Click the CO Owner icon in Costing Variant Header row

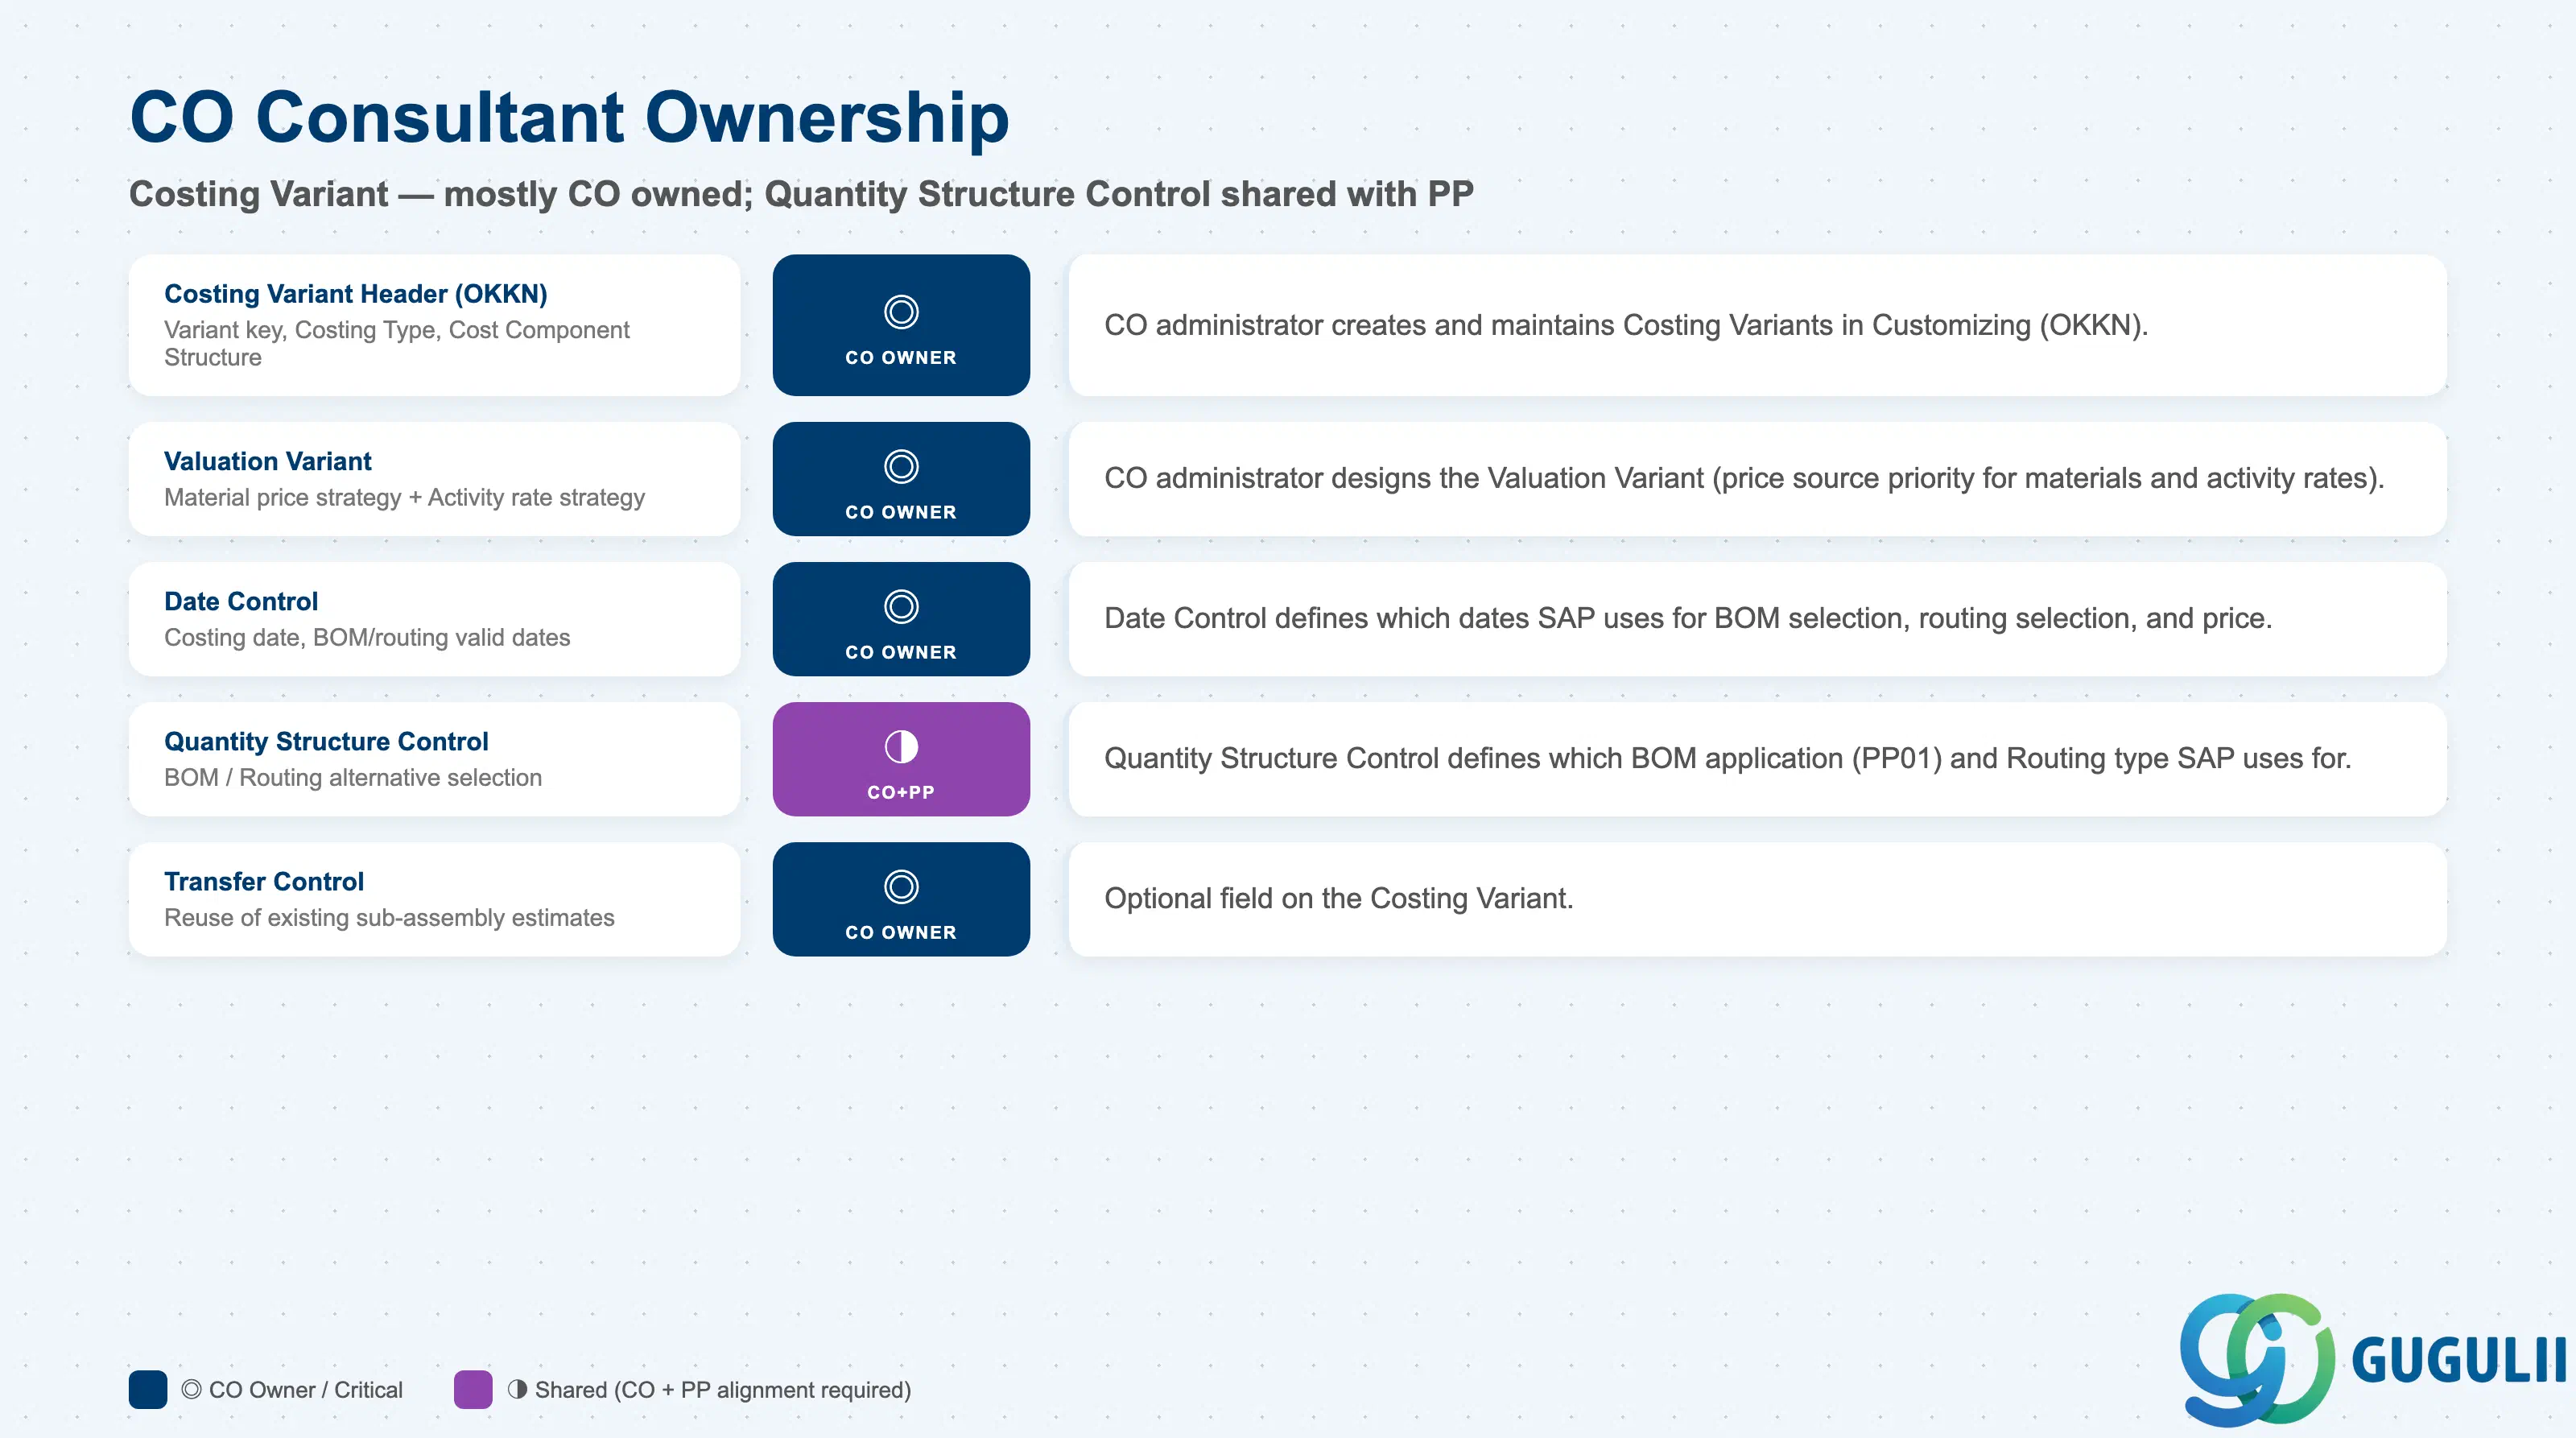pos(901,312)
